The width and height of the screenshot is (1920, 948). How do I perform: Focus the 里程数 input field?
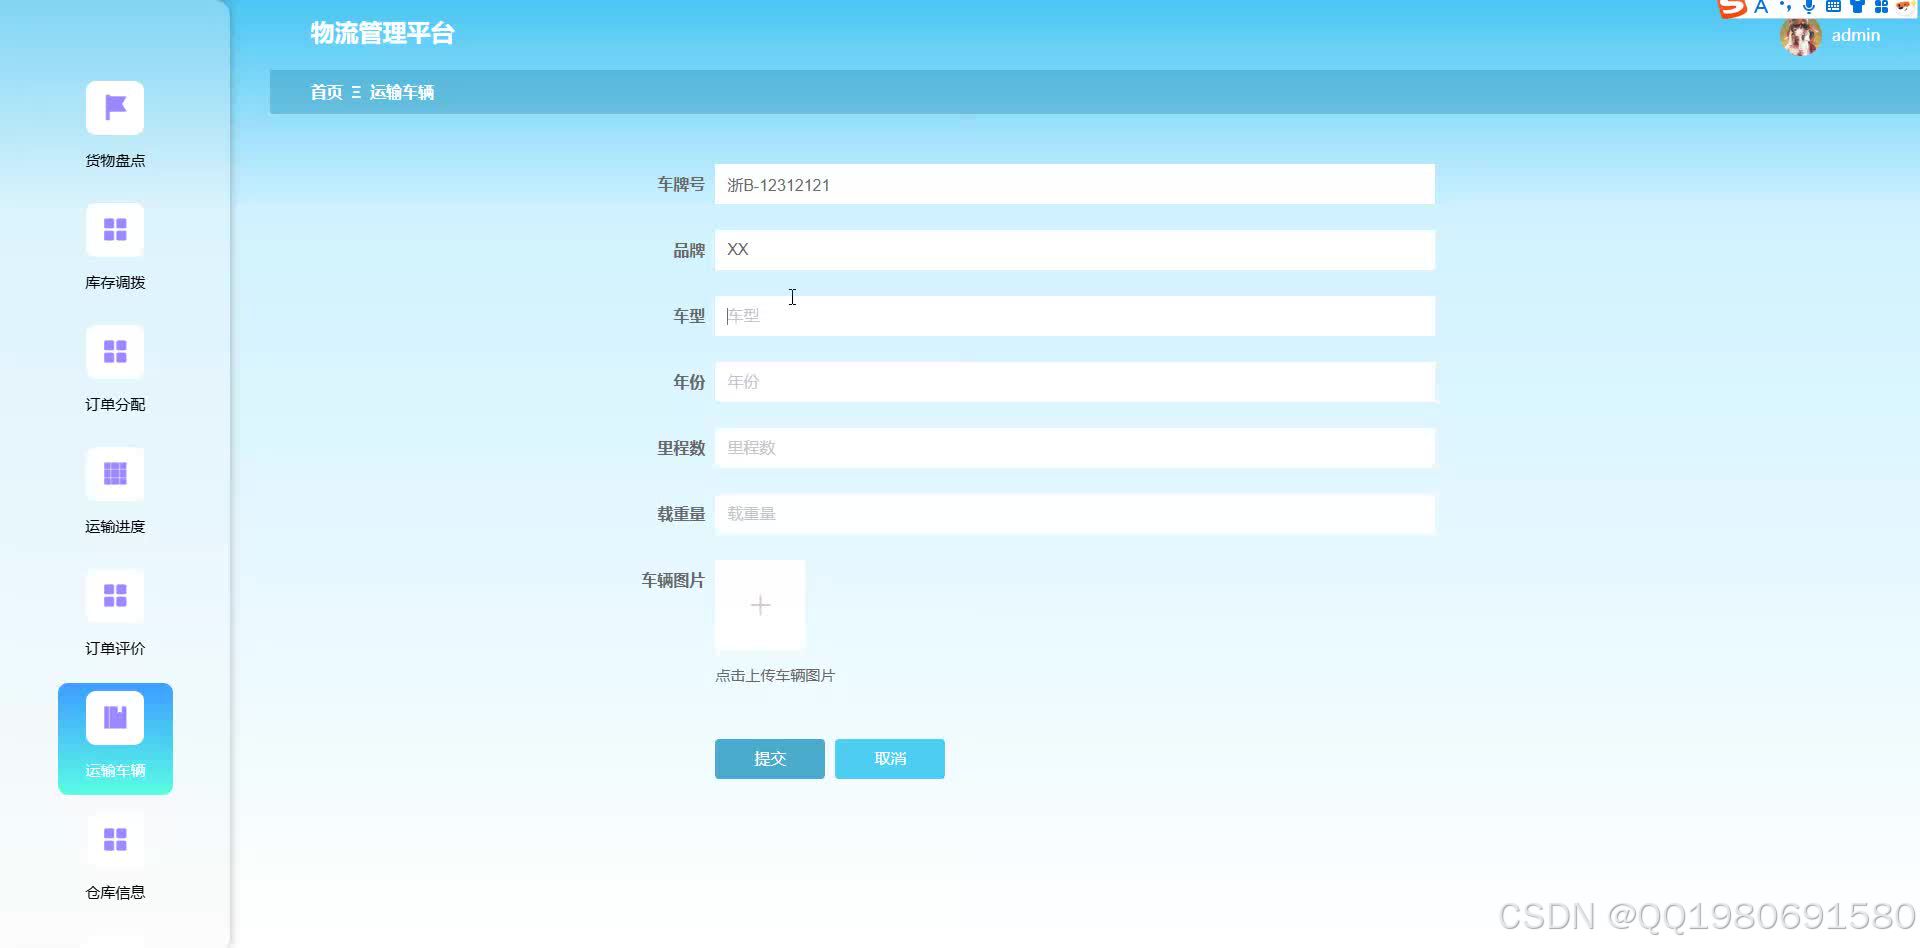1075,448
